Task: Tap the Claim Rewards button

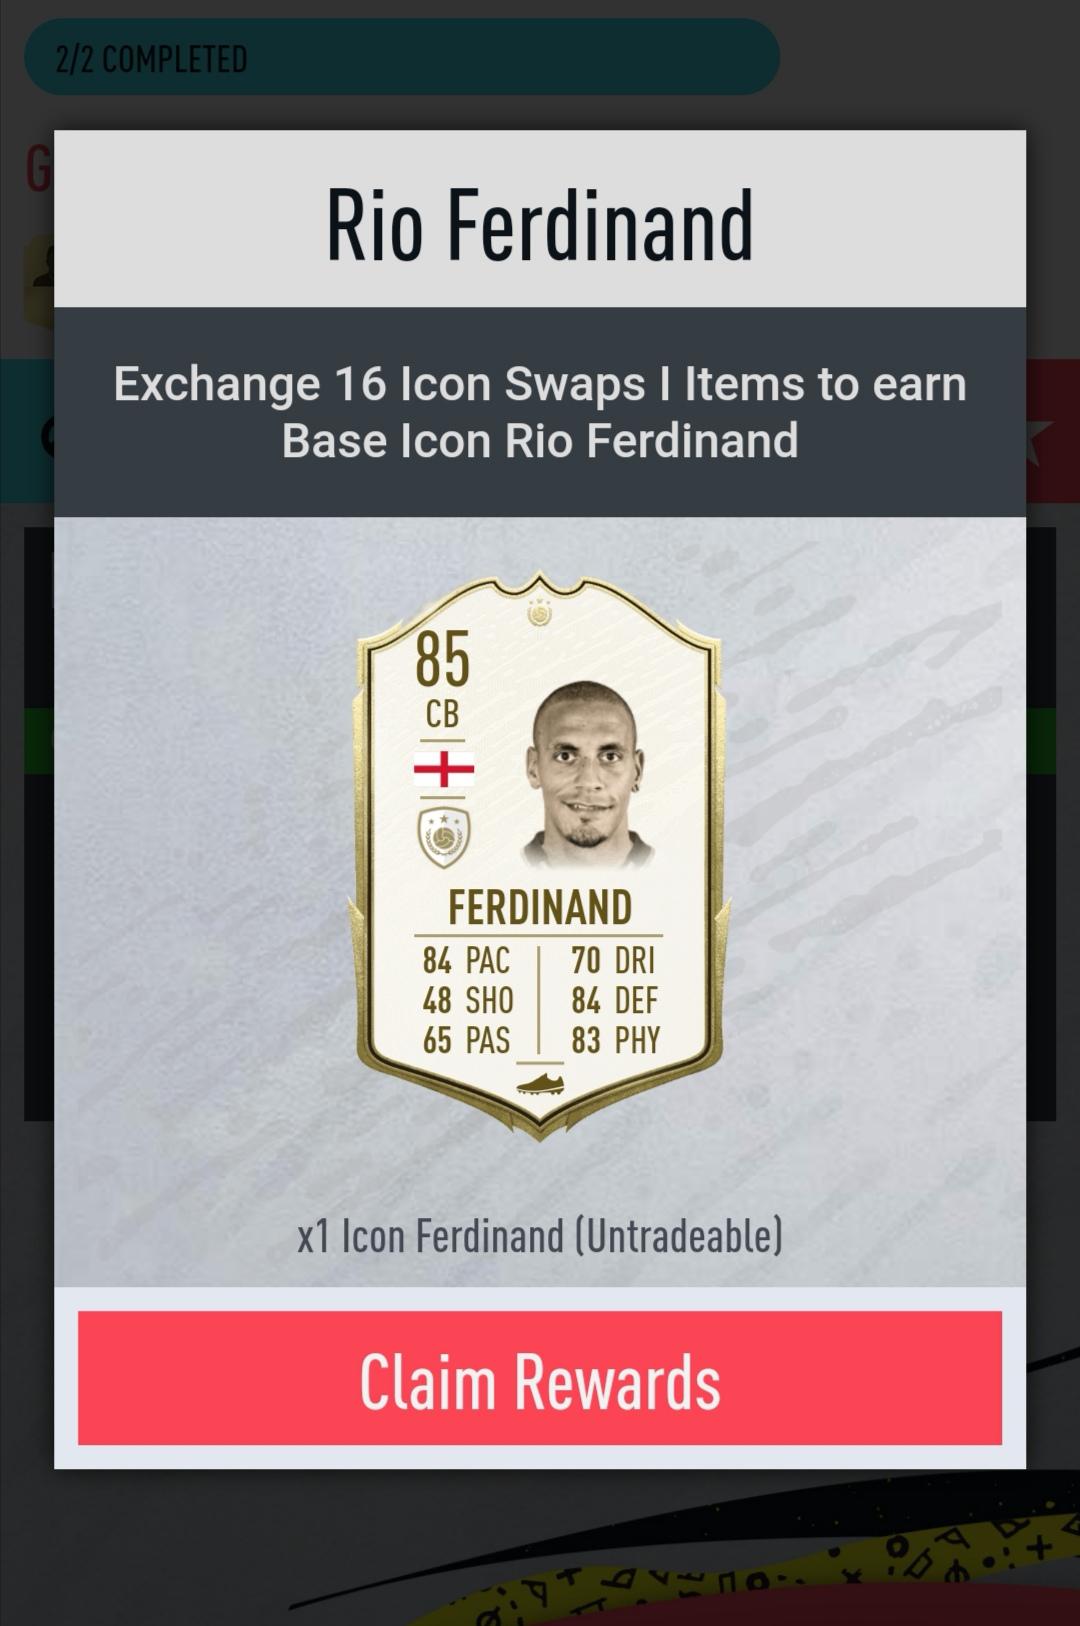Action: coord(540,1378)
